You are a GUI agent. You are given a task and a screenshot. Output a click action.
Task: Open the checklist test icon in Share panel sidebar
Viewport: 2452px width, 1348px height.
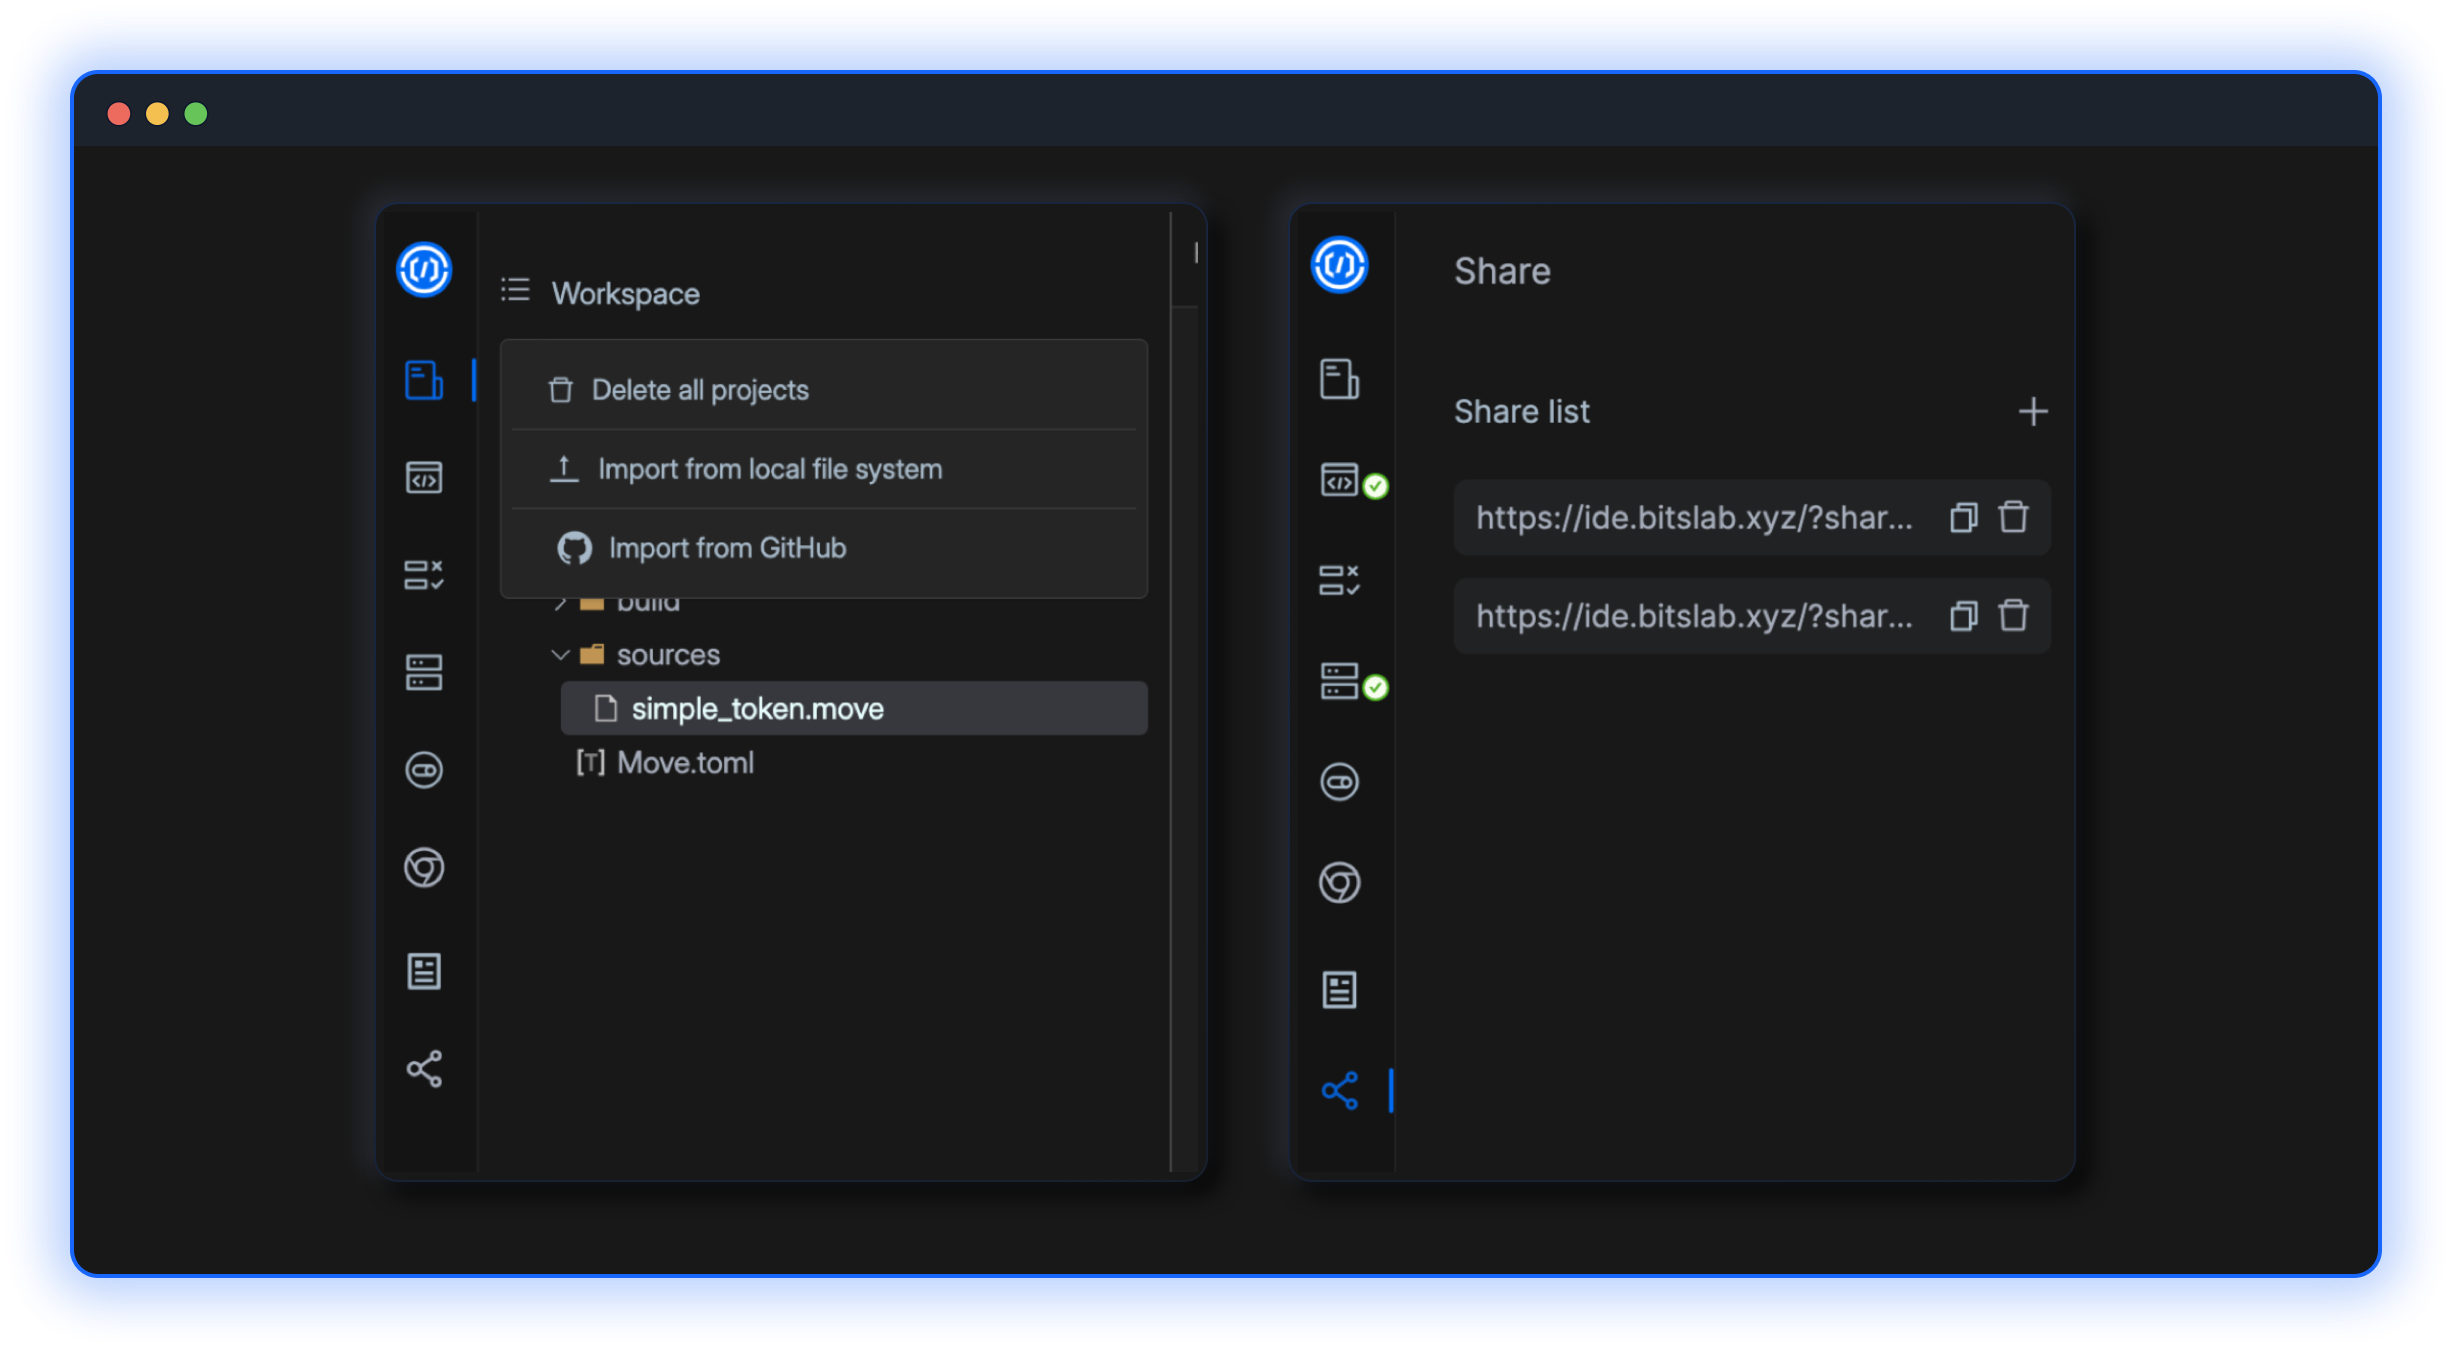coord(1339,580)
